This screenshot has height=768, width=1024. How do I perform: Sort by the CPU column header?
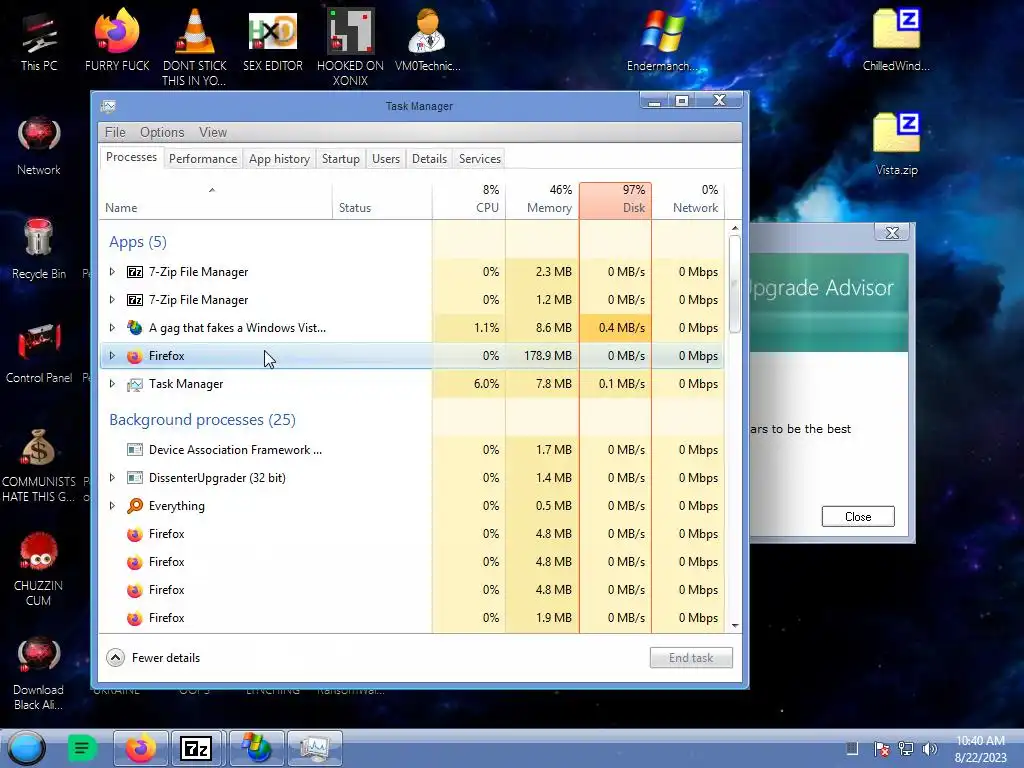coord(469,200)
